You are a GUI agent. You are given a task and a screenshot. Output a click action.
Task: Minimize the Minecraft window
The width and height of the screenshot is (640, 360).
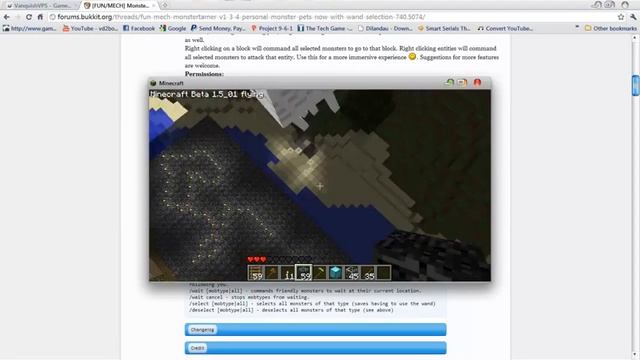tap(449, 82)
